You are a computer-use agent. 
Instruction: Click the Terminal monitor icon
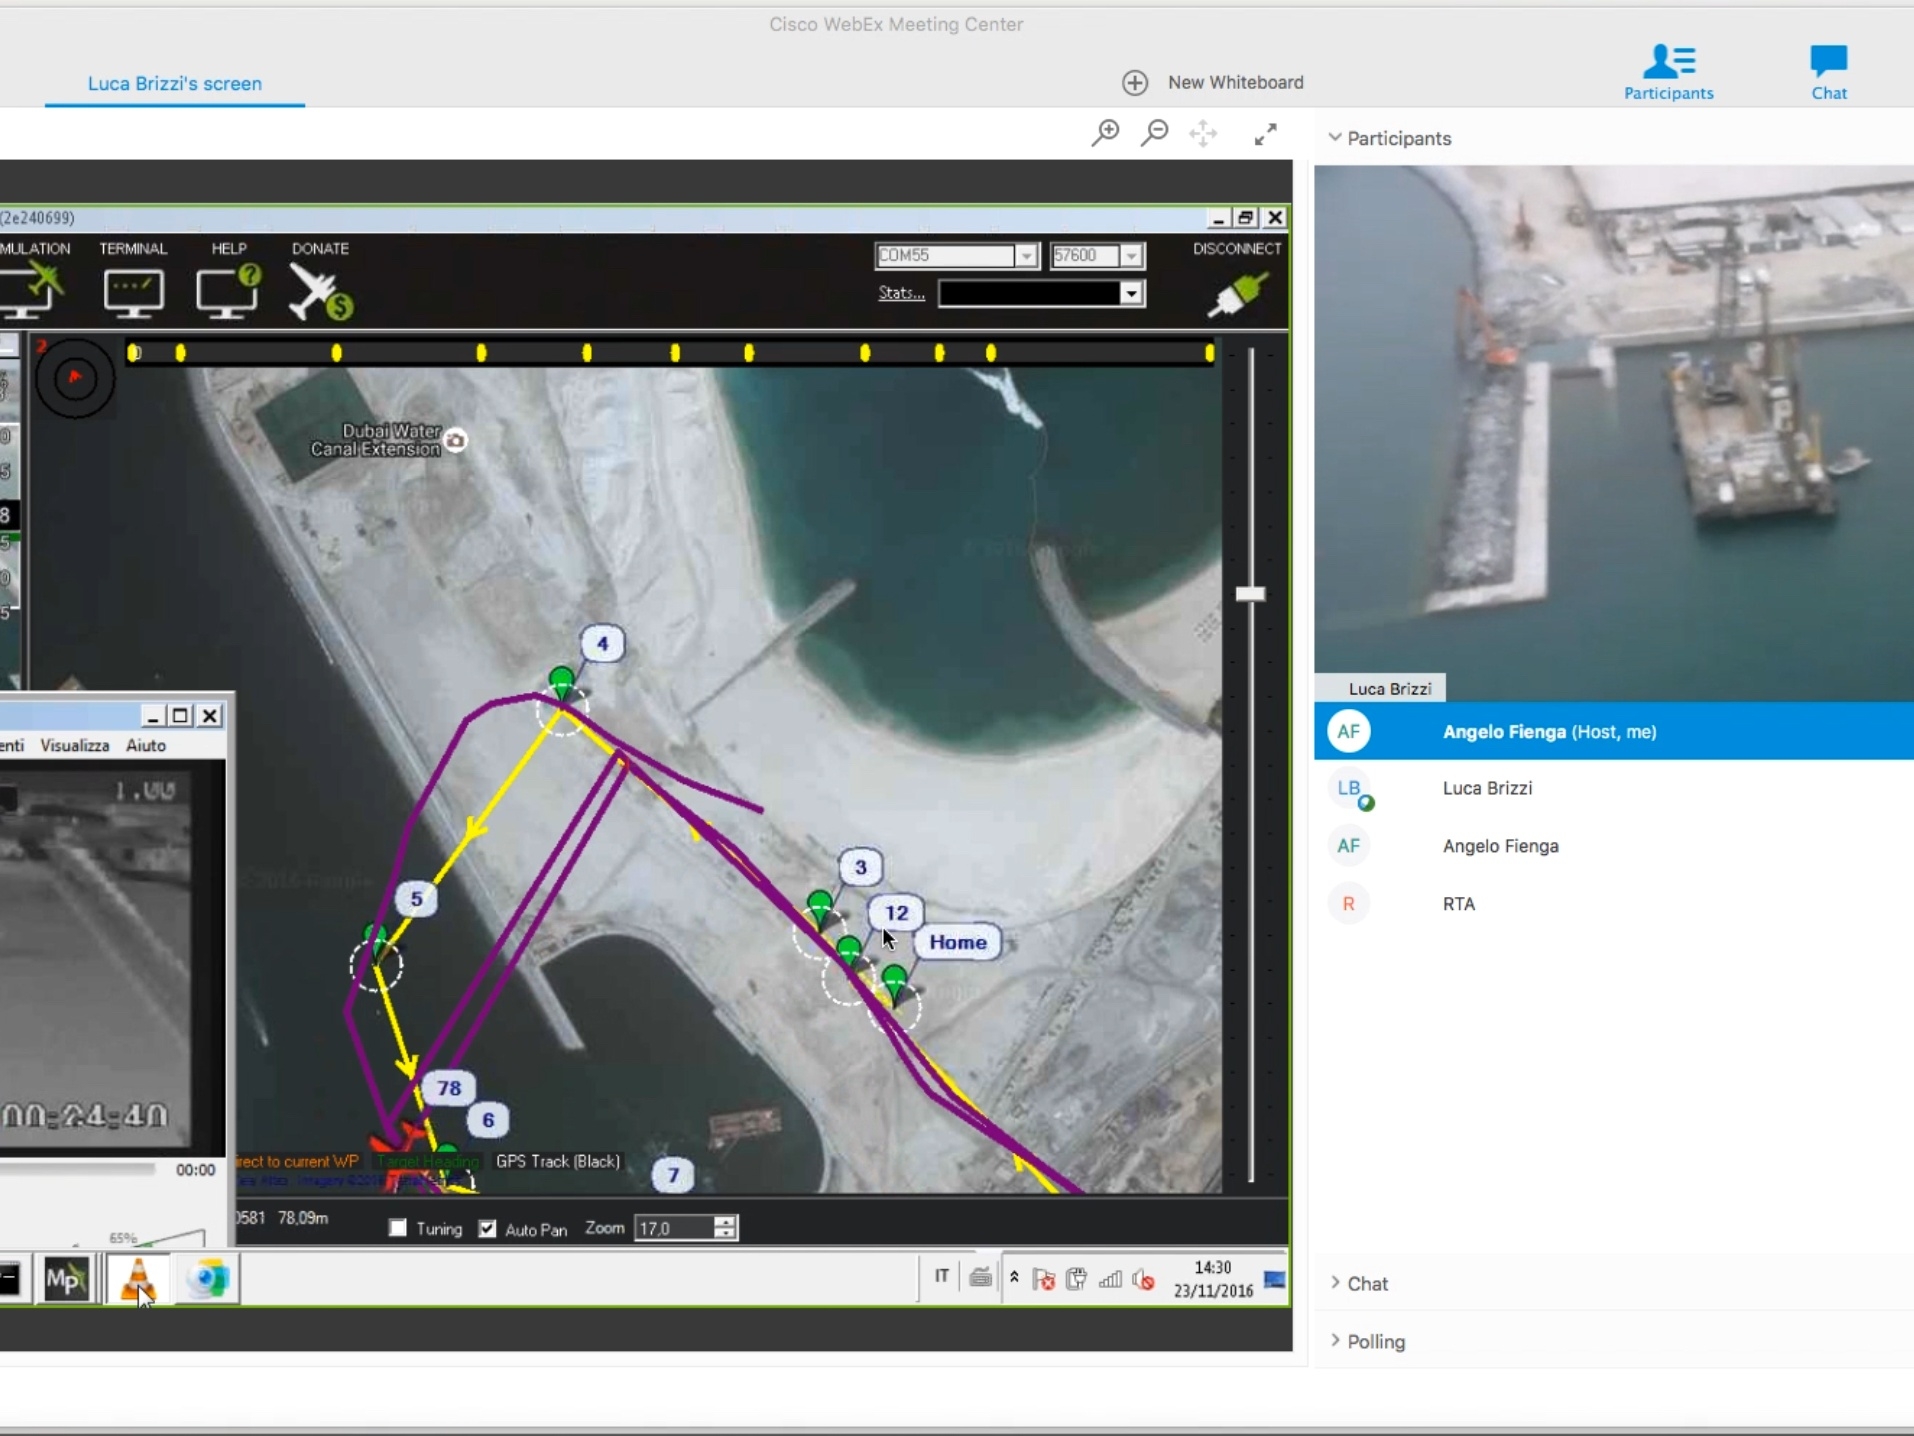[133, 292]
